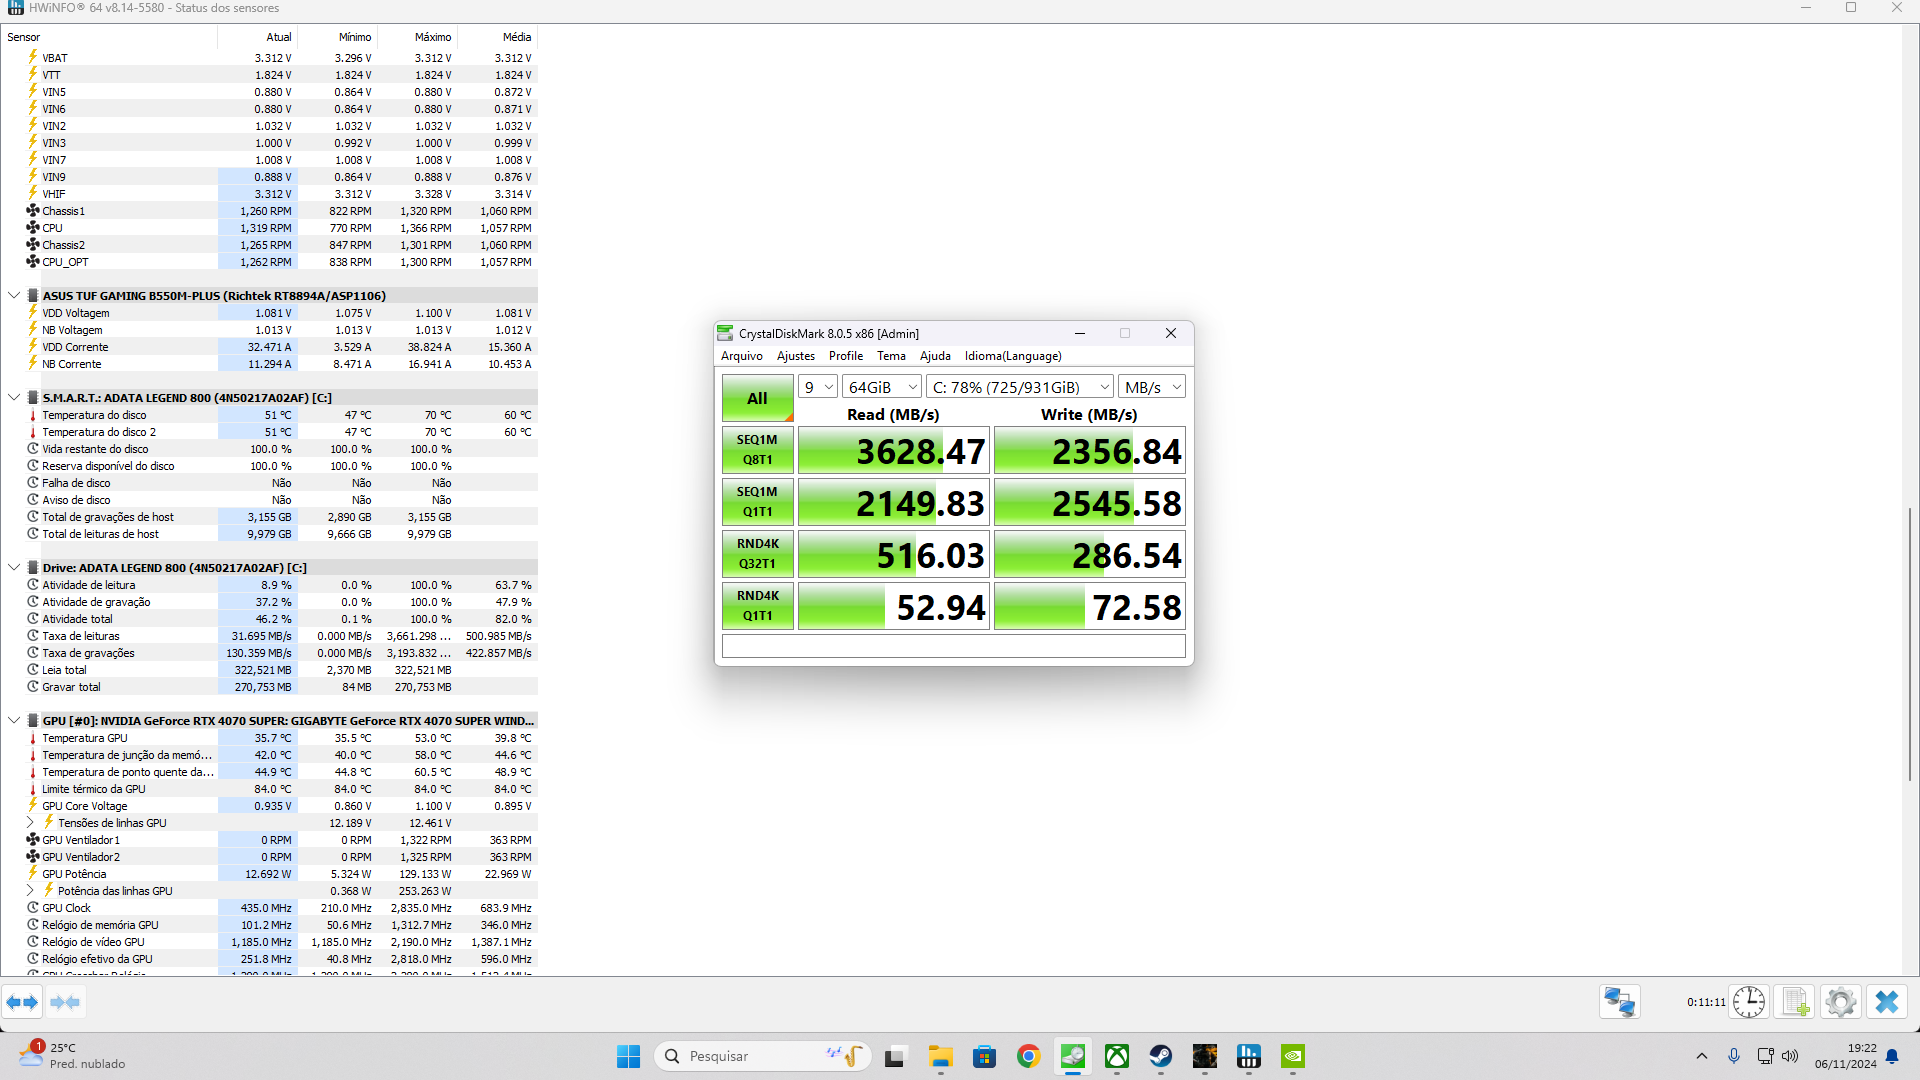Click the Máximo column header

pos(417,37)
